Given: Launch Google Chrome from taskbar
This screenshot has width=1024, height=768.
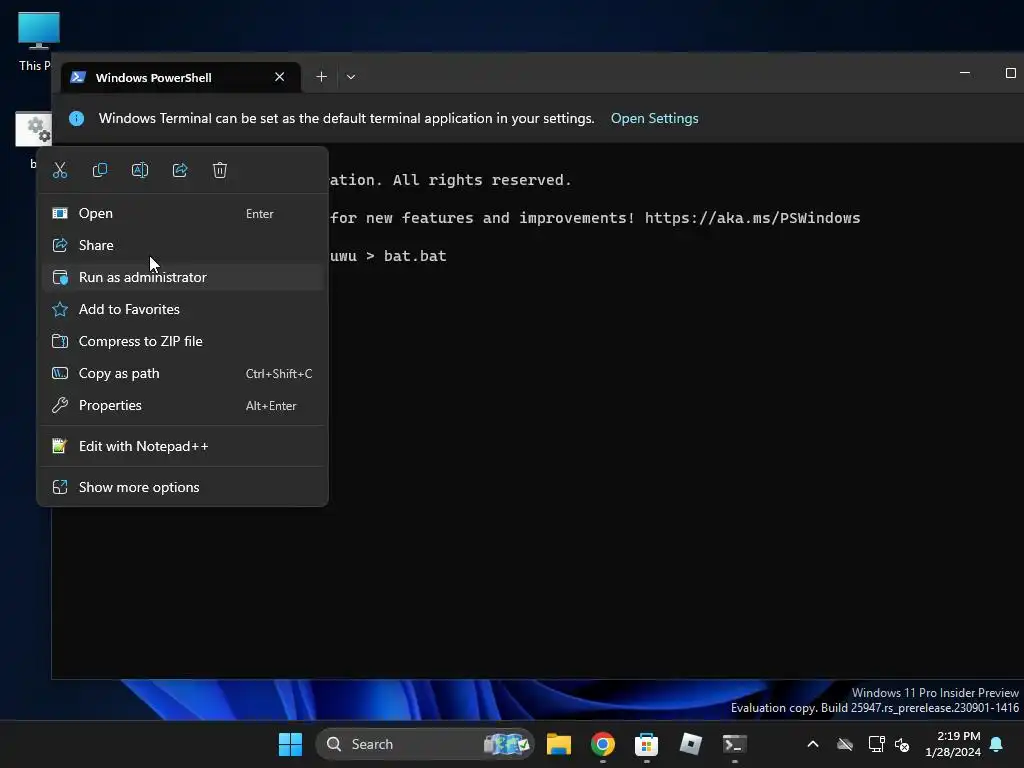Looking at the screenshot, I should 603,744.
